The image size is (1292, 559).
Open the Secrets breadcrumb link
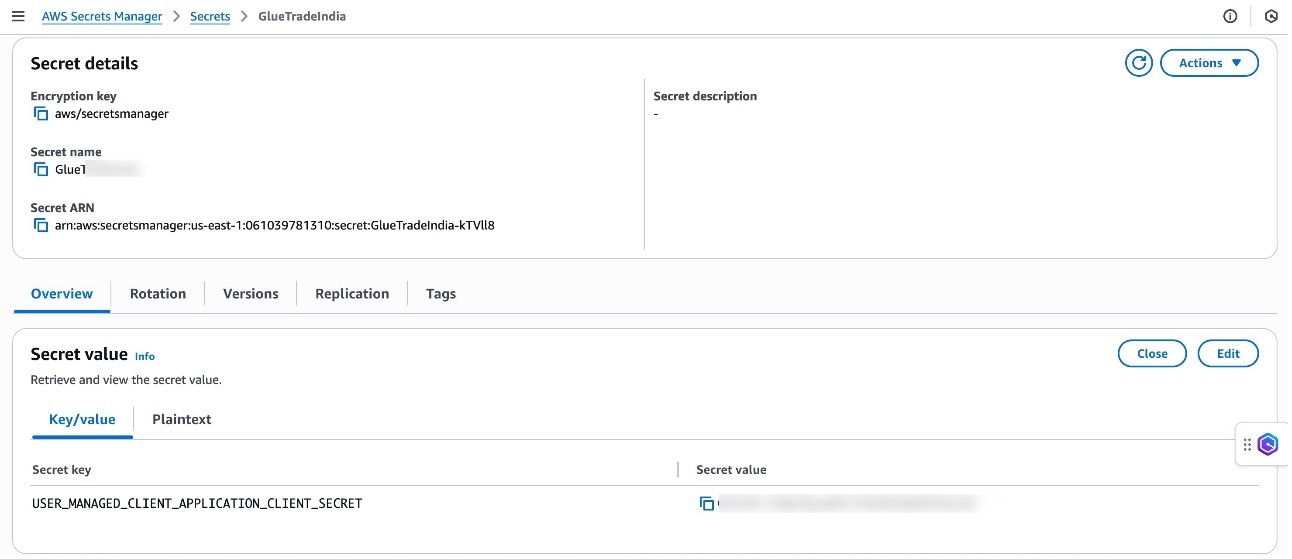coord(210,17)
